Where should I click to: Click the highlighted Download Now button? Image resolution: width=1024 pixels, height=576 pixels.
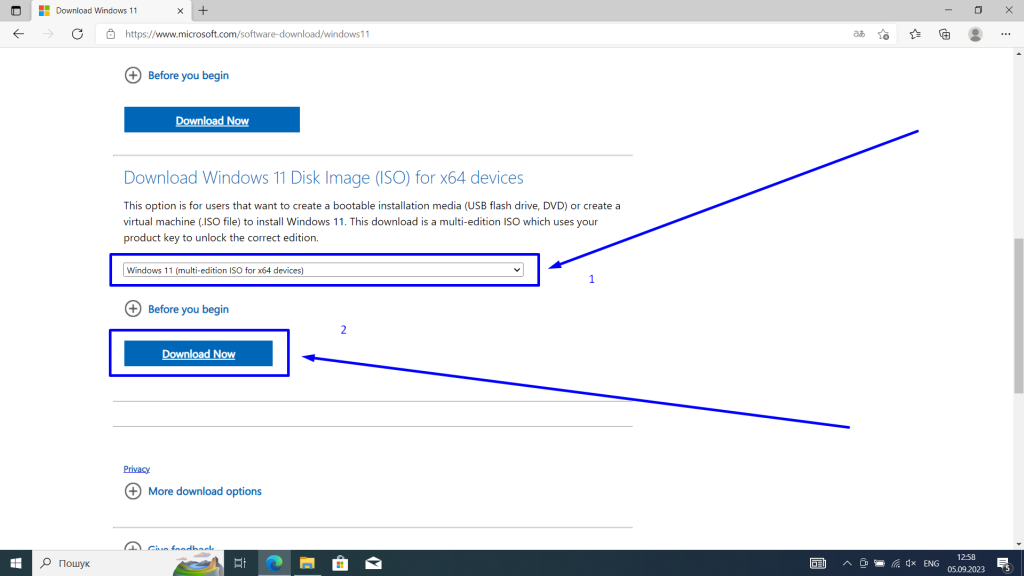pyautogui.click(x=199, y=353)
